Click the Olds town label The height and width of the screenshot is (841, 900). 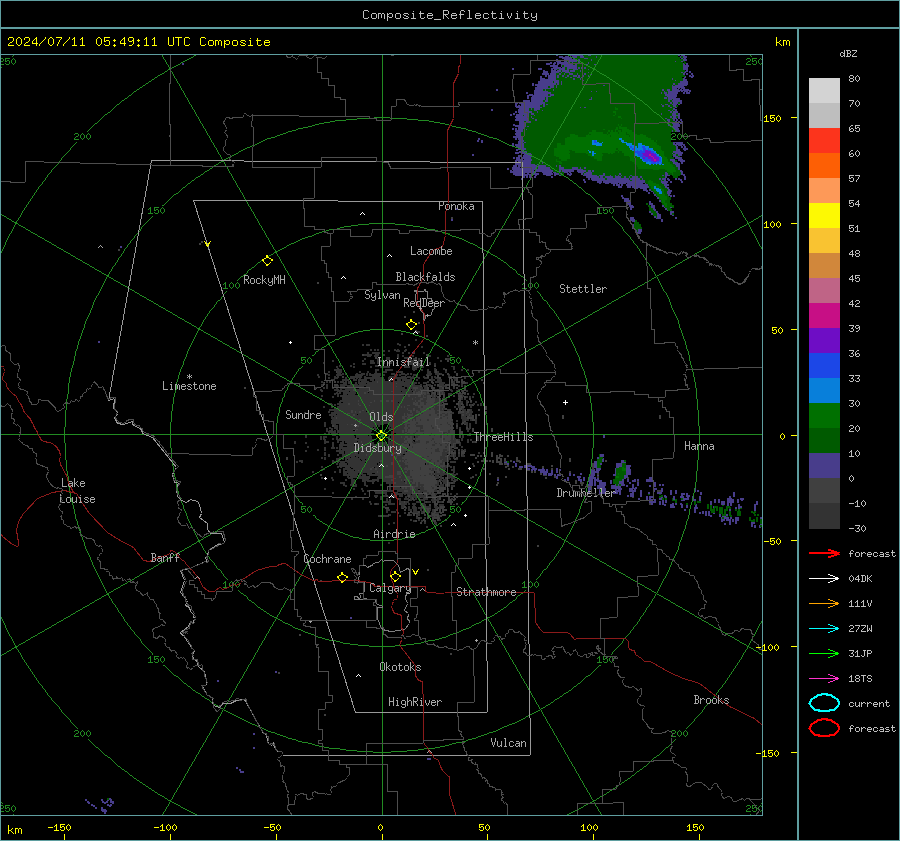coord(381,417)
